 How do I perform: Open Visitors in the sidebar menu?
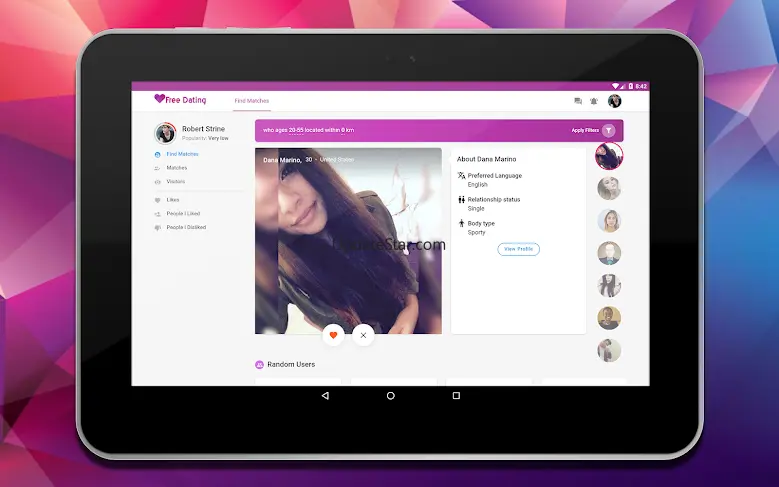(175, 182)
